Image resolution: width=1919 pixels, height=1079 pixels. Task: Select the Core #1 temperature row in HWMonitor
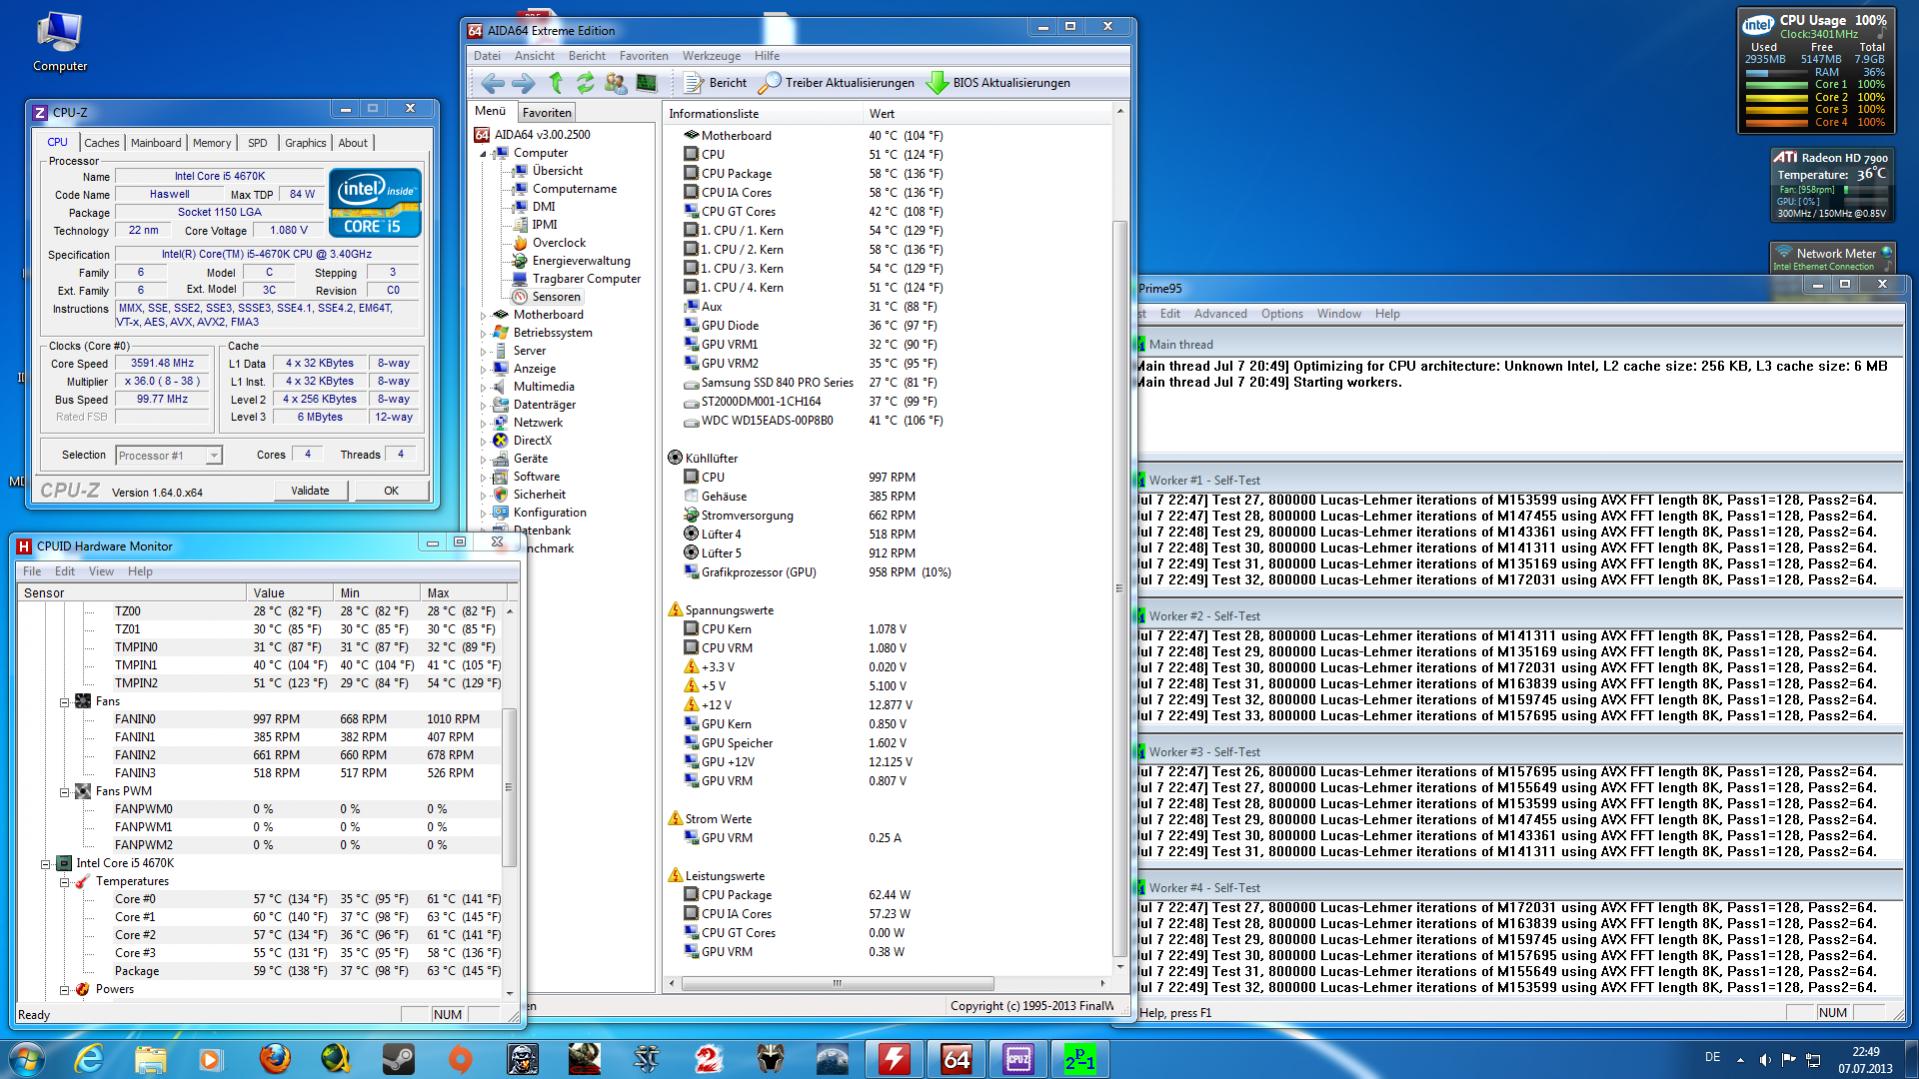[308, 917]
